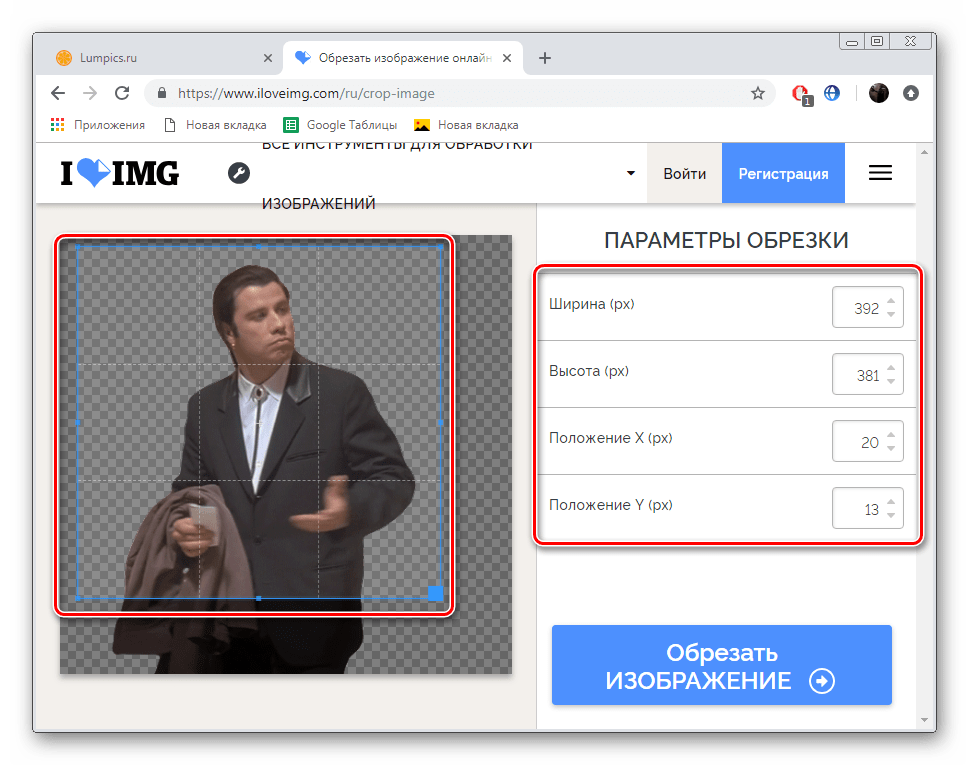Image resolution: width=969 pixels, height=765 pixels.
Task: Minimize the browser window
Action: pyautogui.click(x=852, y=42)
